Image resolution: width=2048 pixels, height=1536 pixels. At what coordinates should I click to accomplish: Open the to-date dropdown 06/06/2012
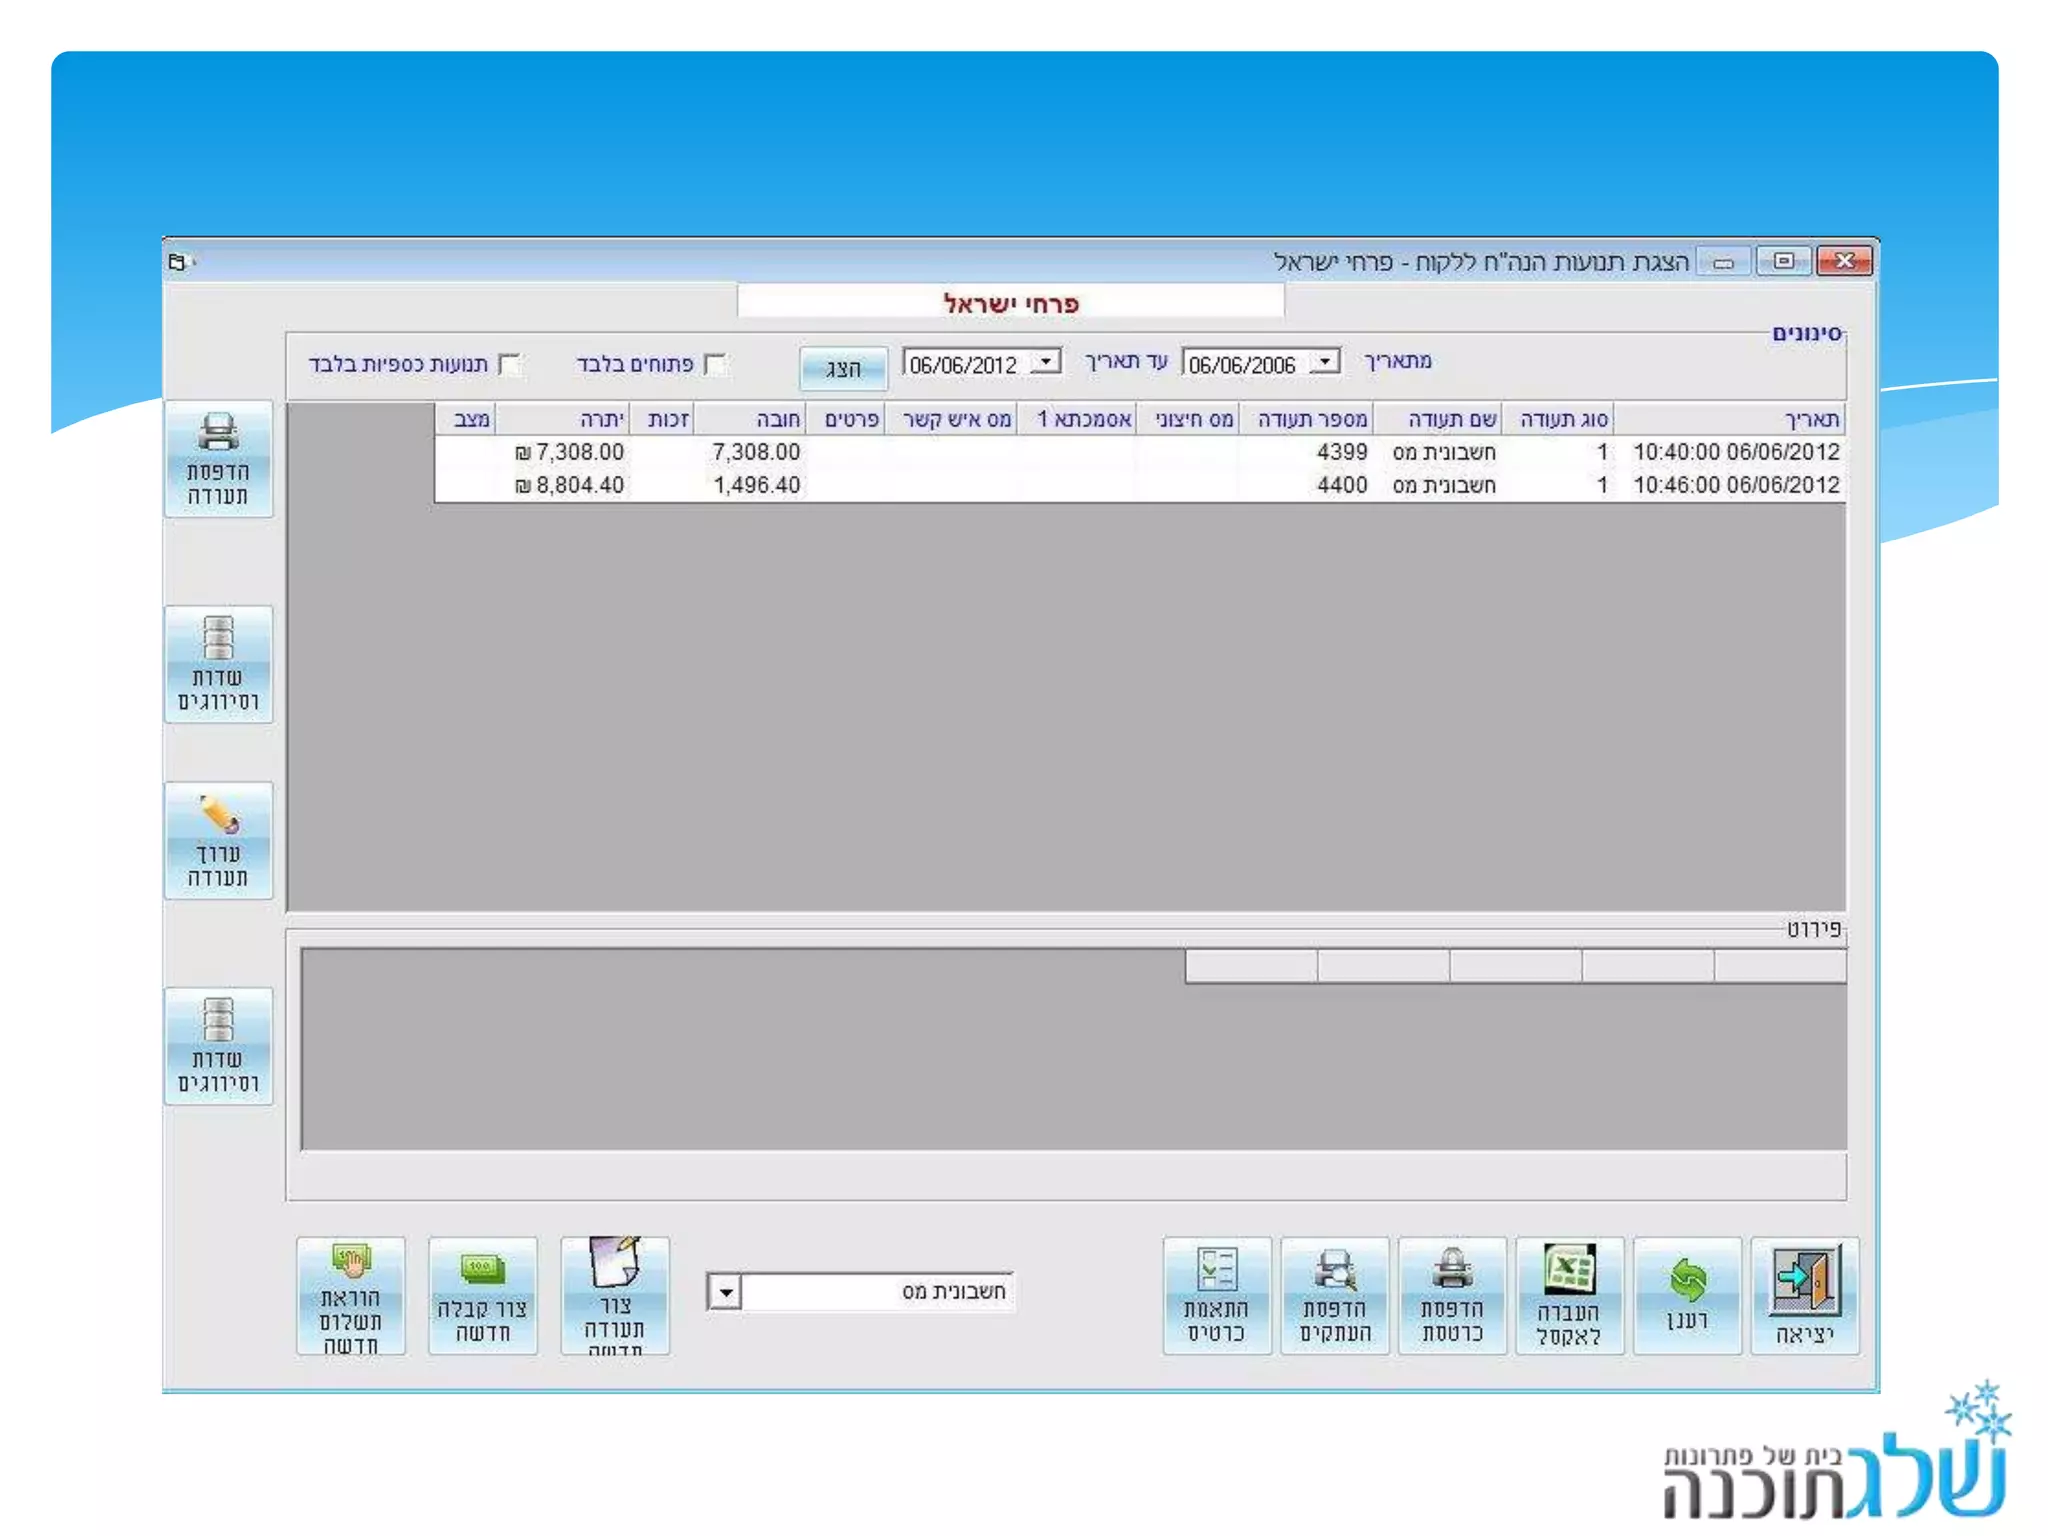coord(1046,362)
